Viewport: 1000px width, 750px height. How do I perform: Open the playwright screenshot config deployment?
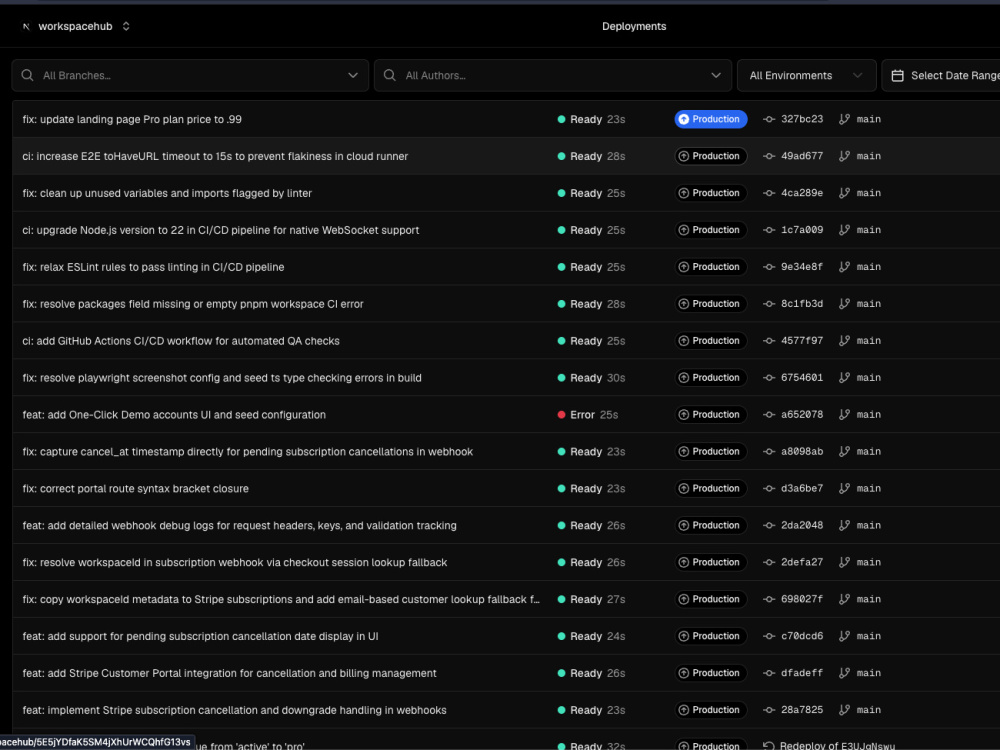coord(222,378)
